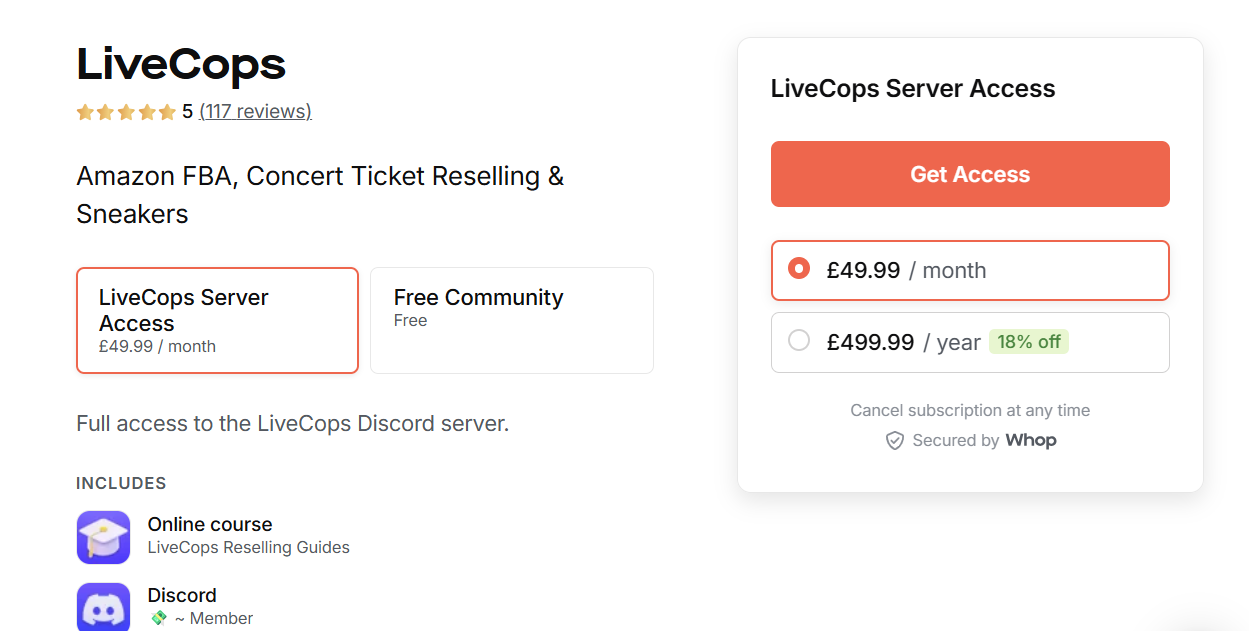
Task: Click the LiveCops page title
Action: pos(180,63)
